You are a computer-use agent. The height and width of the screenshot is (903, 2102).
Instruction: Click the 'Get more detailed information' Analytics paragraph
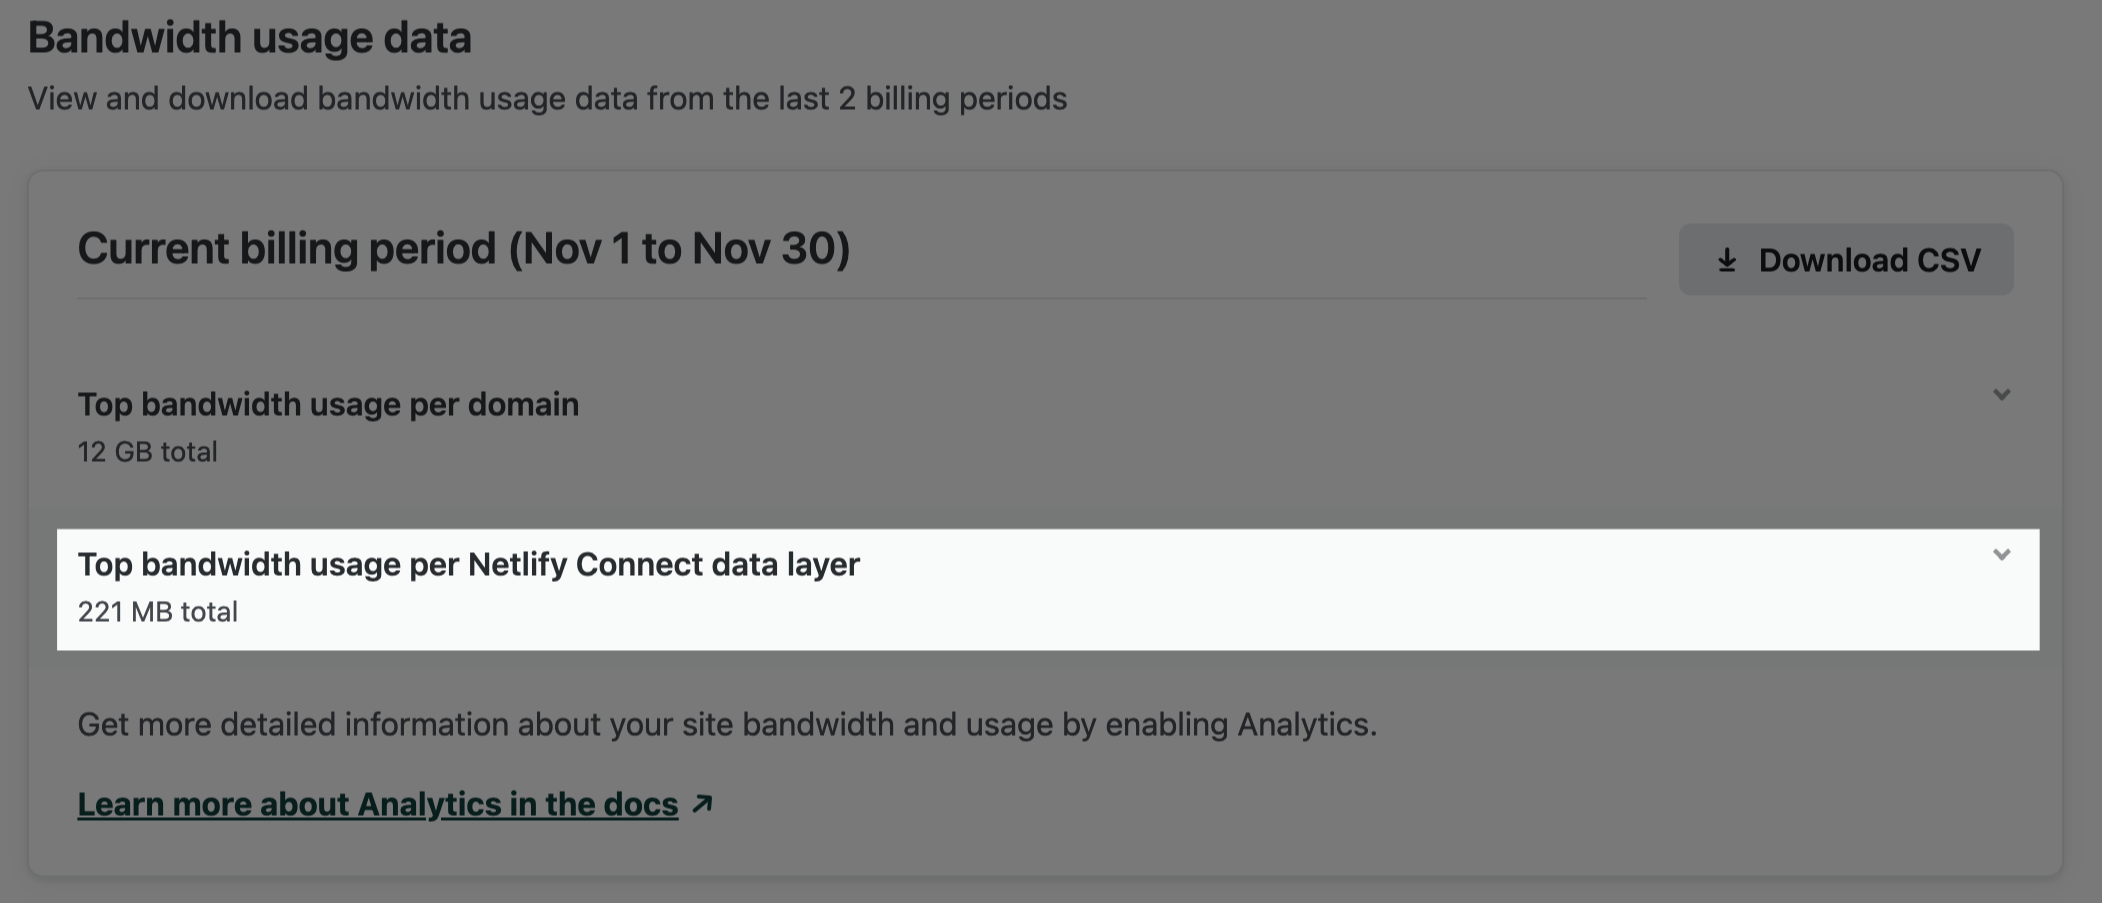[x=726, y=724]
